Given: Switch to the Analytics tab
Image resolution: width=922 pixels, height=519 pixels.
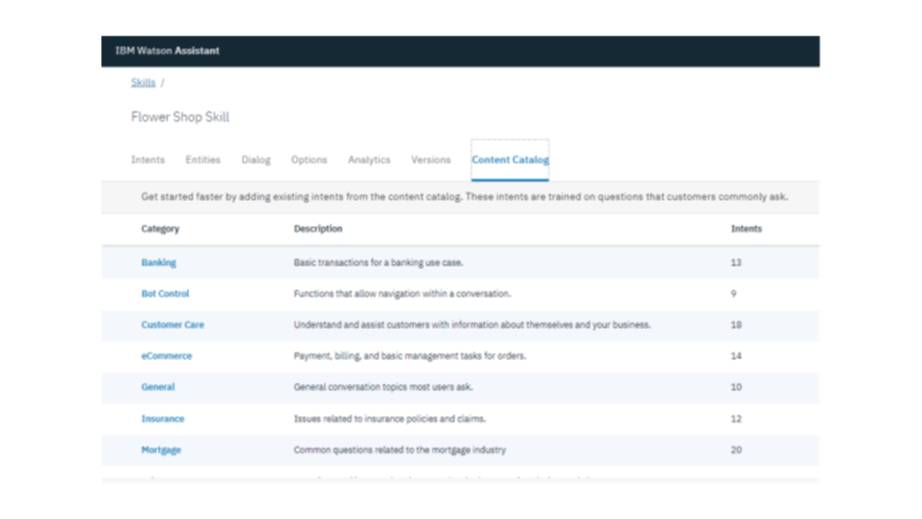Looking at the screenshot, I should click(369, 160).
